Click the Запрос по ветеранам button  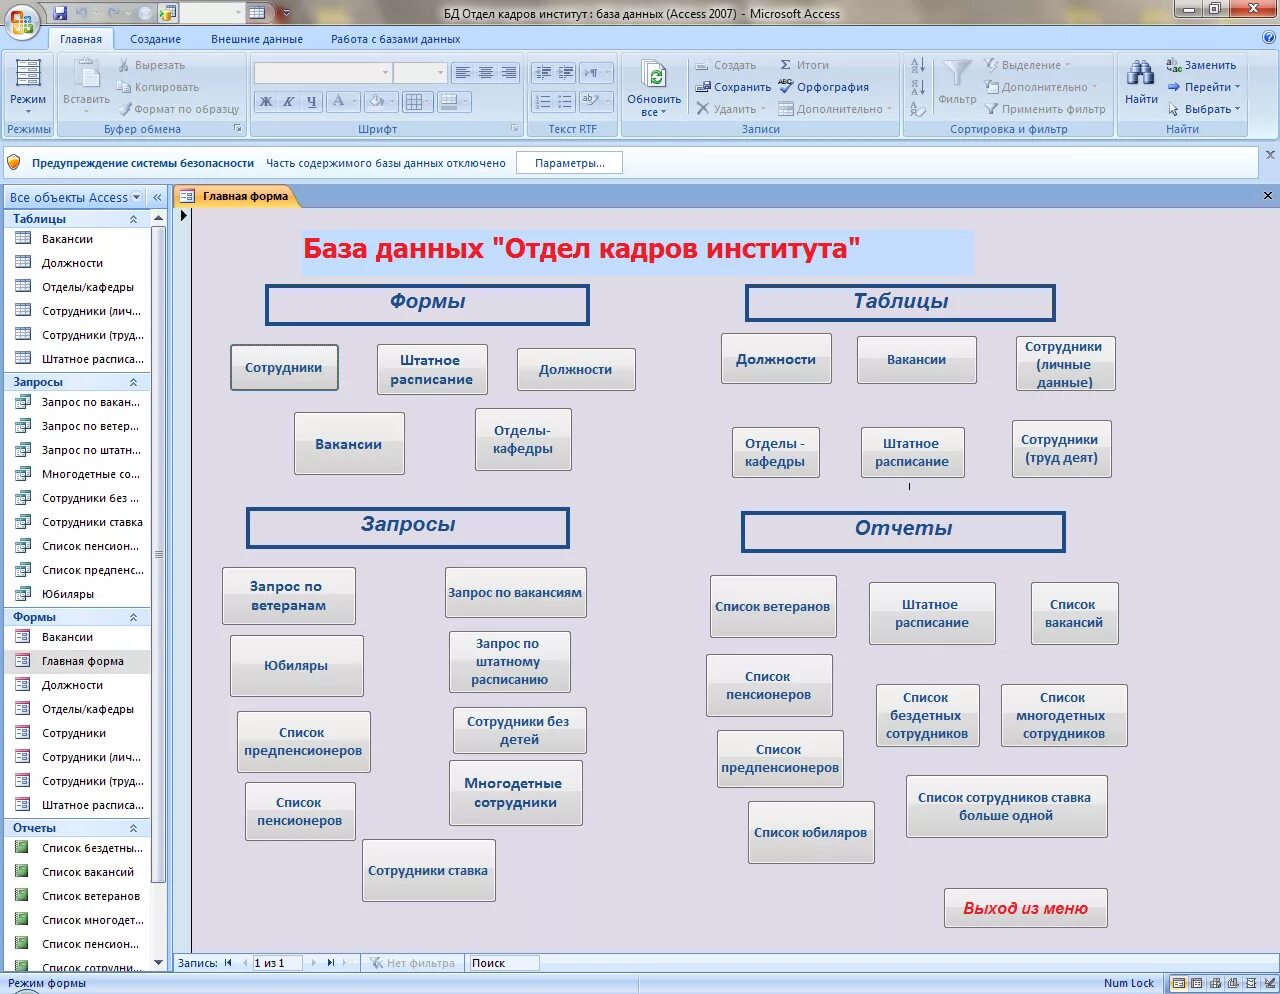[288, 596]
